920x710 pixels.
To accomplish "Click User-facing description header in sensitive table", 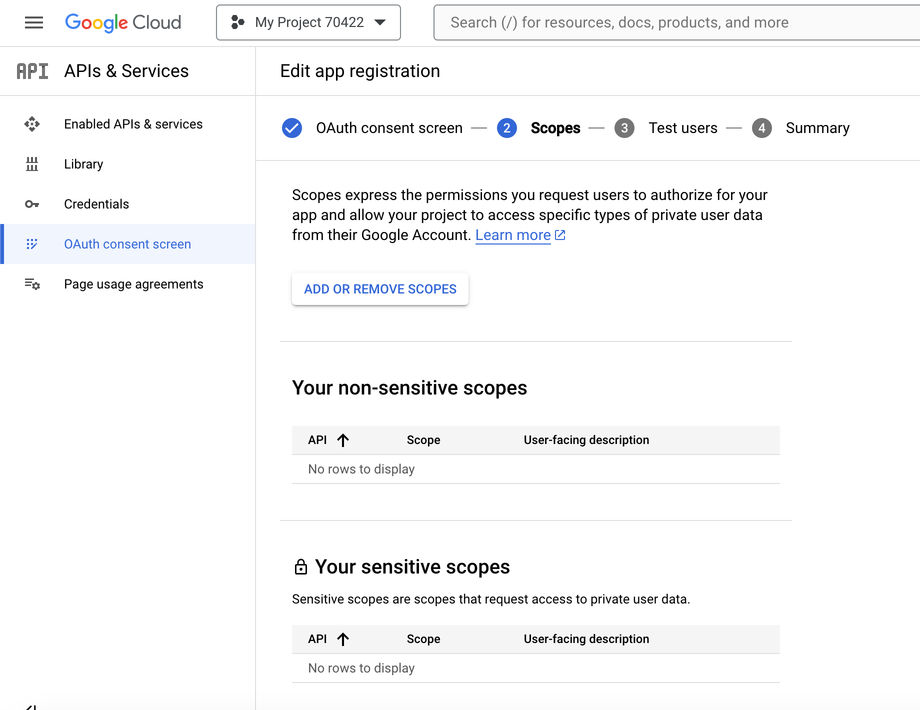I will click(586, 639).
